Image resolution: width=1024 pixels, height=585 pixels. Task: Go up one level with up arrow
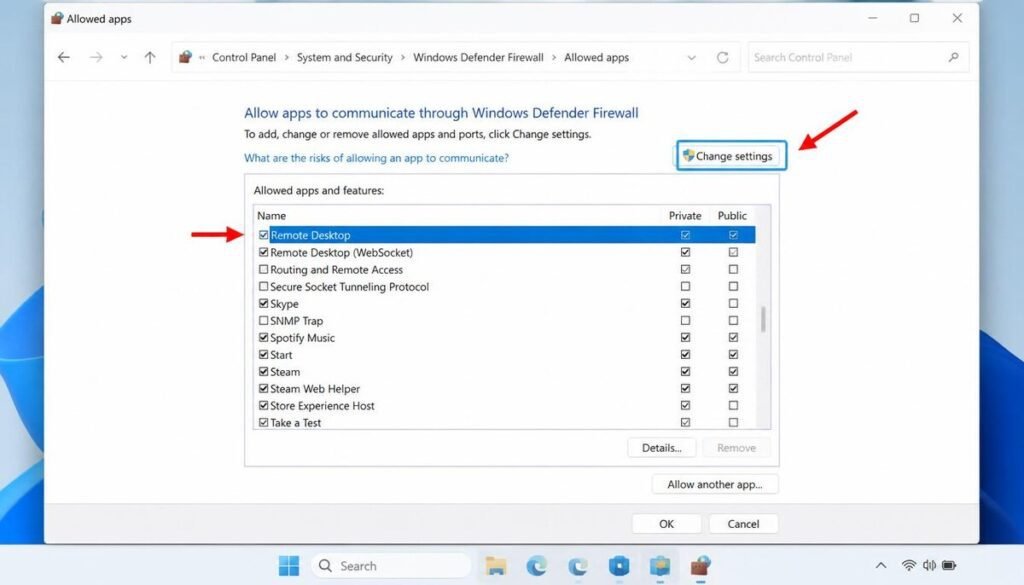pos(150,57)
